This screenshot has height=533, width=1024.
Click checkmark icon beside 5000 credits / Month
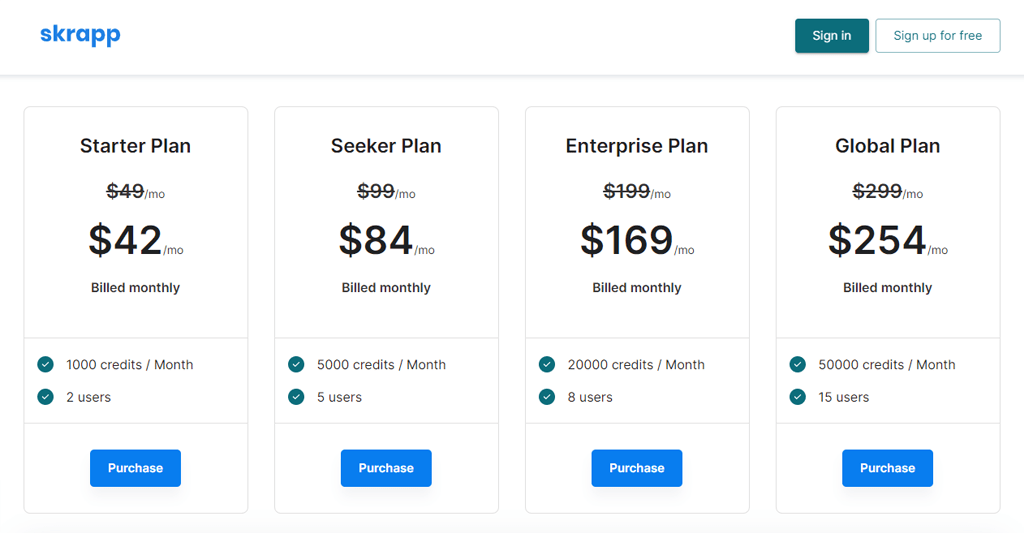click(x=296, y=364)
